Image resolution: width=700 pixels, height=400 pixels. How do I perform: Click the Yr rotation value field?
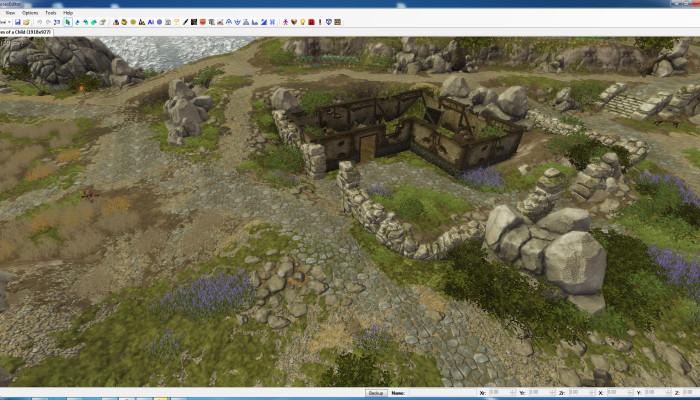pyautogui.click(x=540, y=393)
